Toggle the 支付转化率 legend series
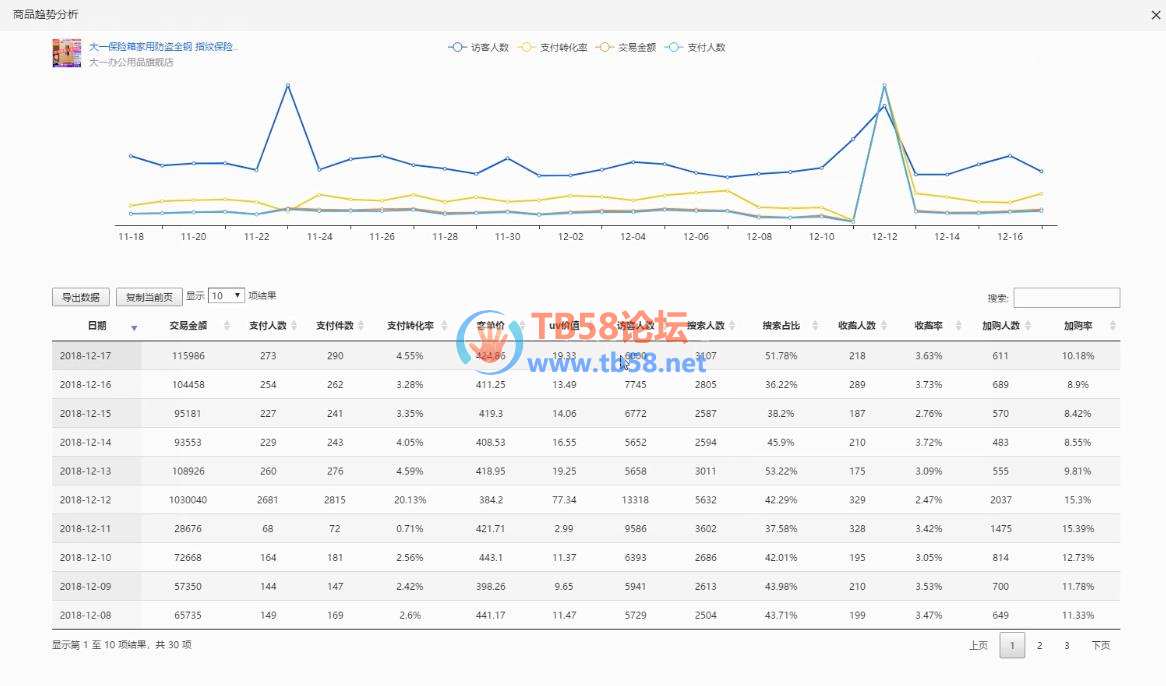 (553, 47)
